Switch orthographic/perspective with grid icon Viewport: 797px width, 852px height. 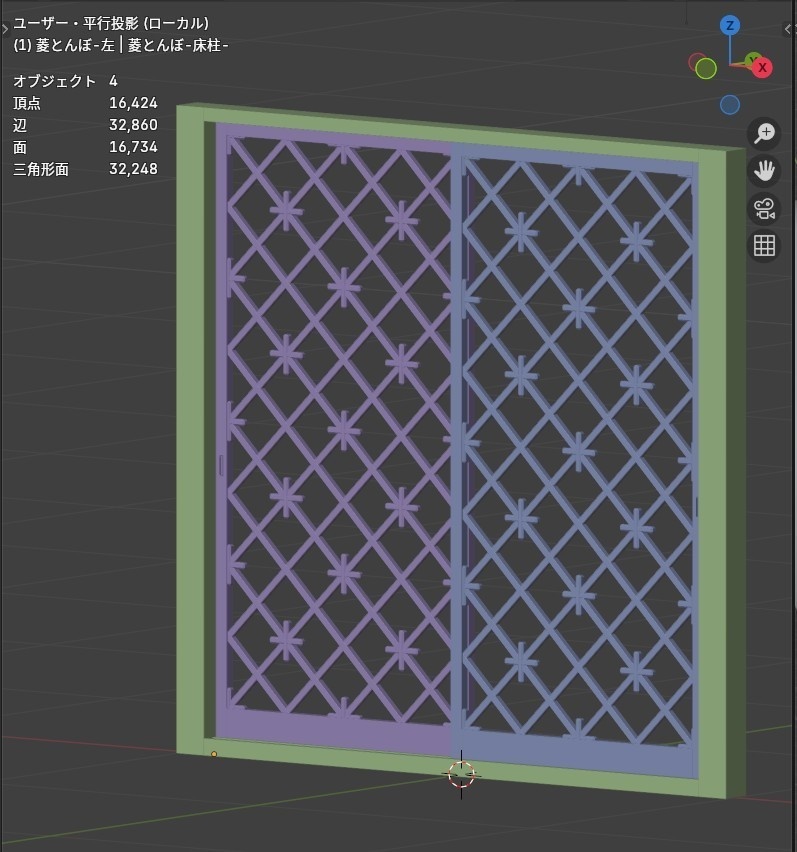pyautogui.click(x=764, y=246)
